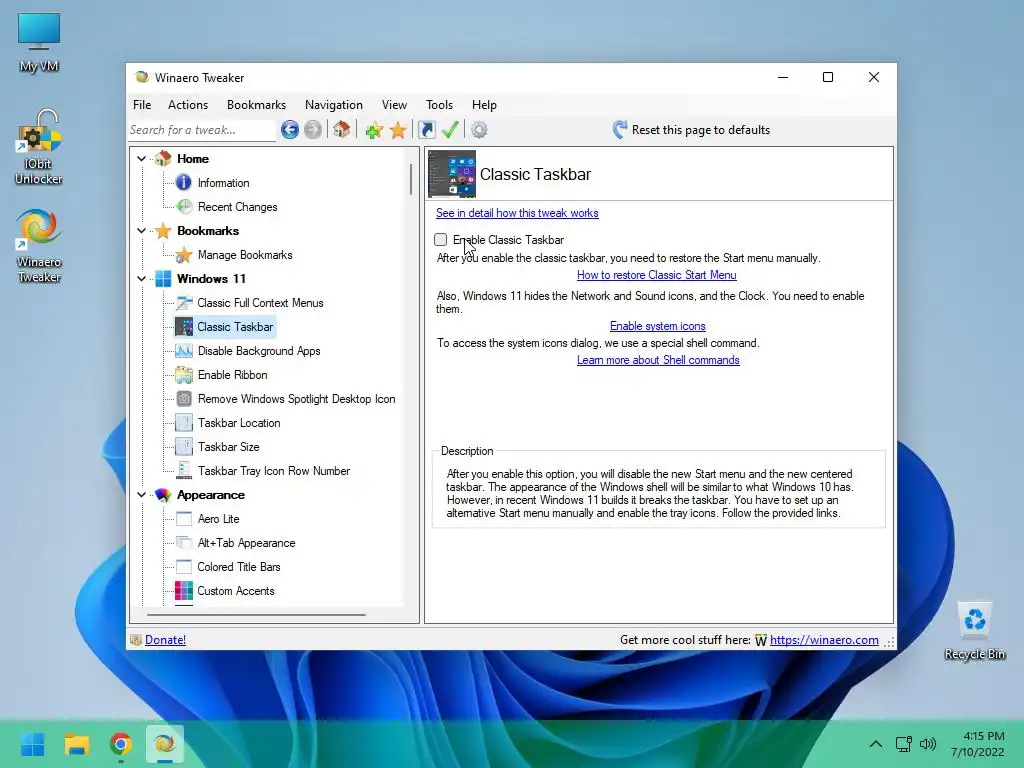
Task: Click the Winaero Tweaker taskbar icon
Action: pos(165,744)
